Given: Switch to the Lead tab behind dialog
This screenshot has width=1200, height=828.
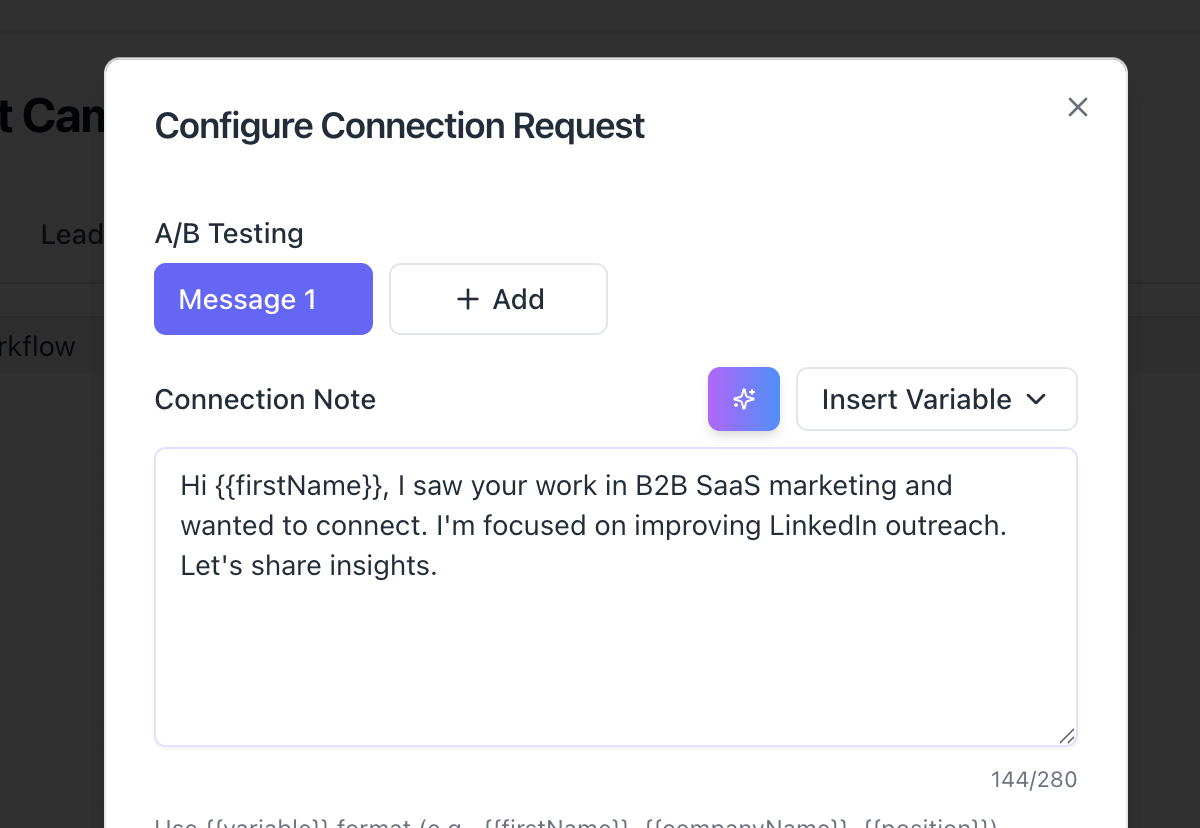Looking at the screenshot, I should coord(72,235).
